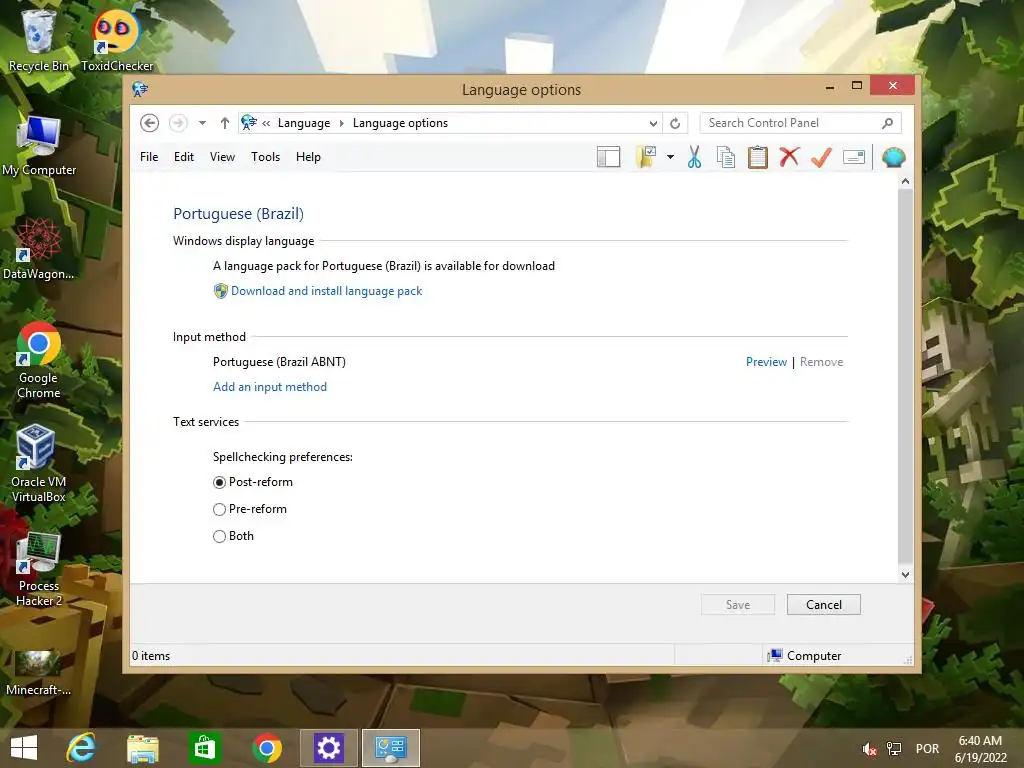Image resolution: width=1024 pixels, height=768 pixels.
Task: Select the My Computer desktop icon
Action: 39,145
